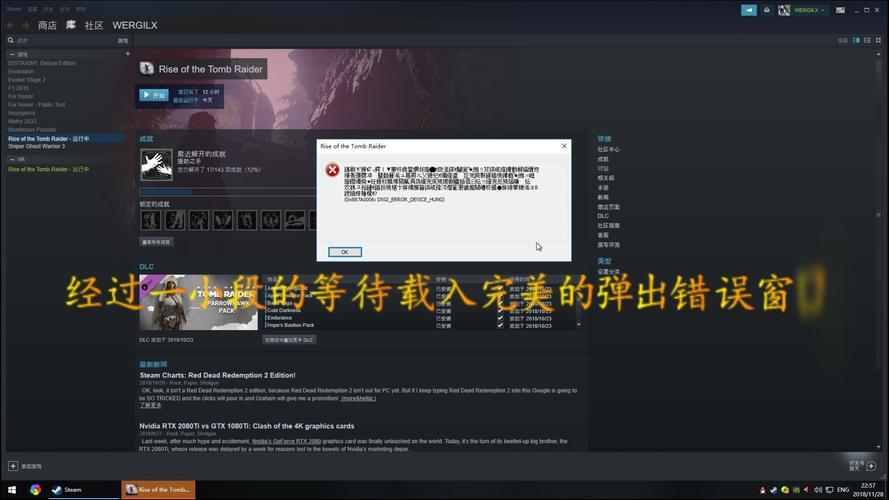Screen dimensions: 889x500
Task: Open the 社区 community tab
Action: pos(94,26)
